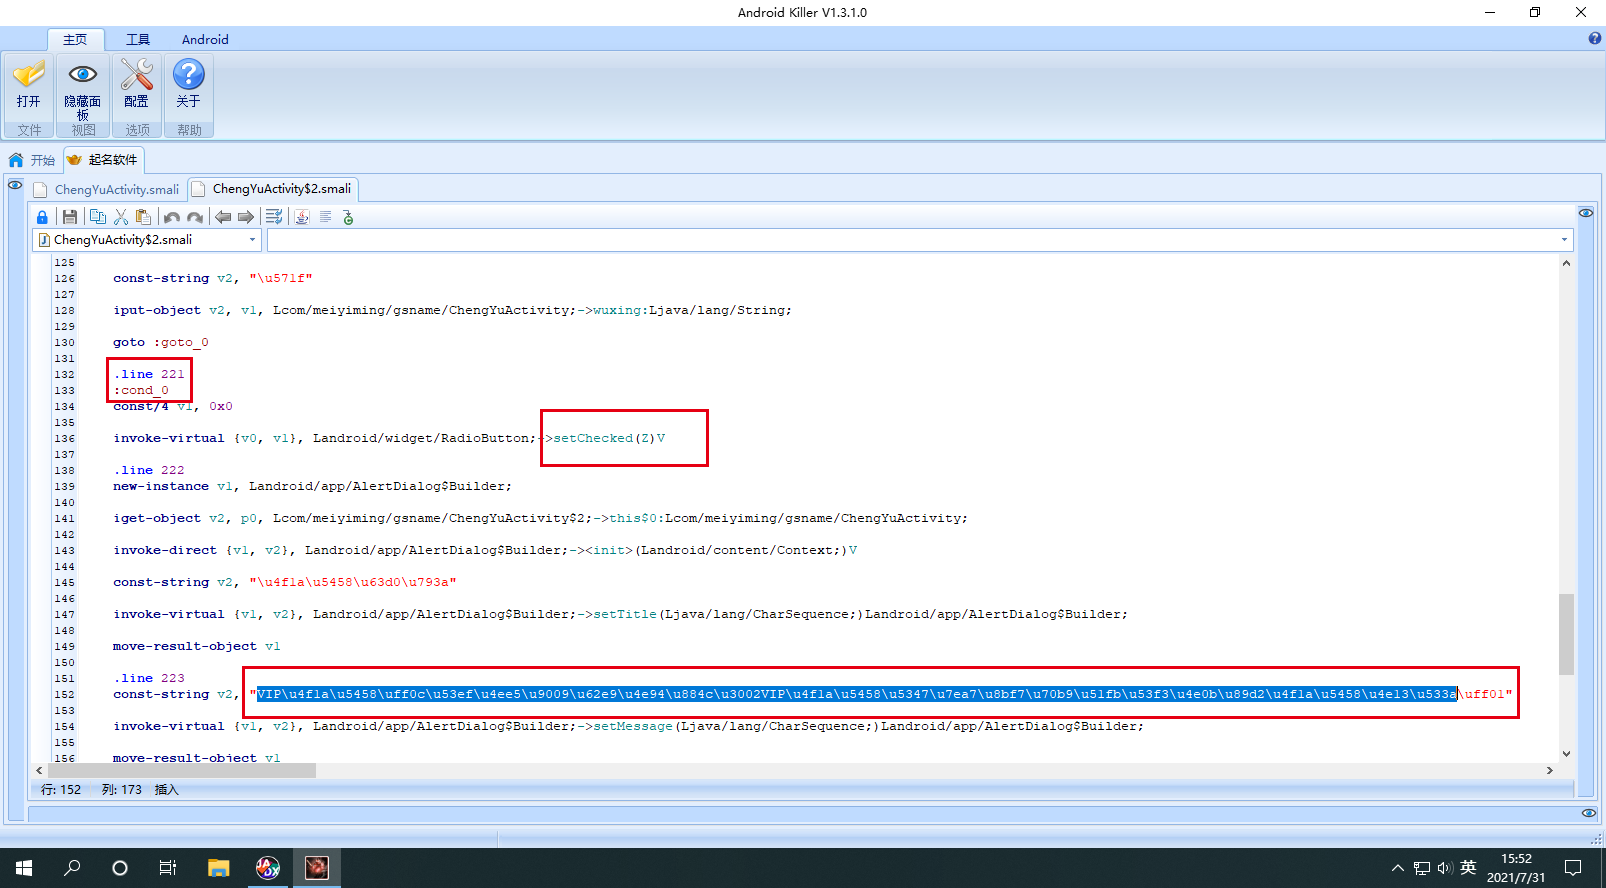Click the green insert-code icon
The image size is (1606, 888).
(x=348, y=217)
